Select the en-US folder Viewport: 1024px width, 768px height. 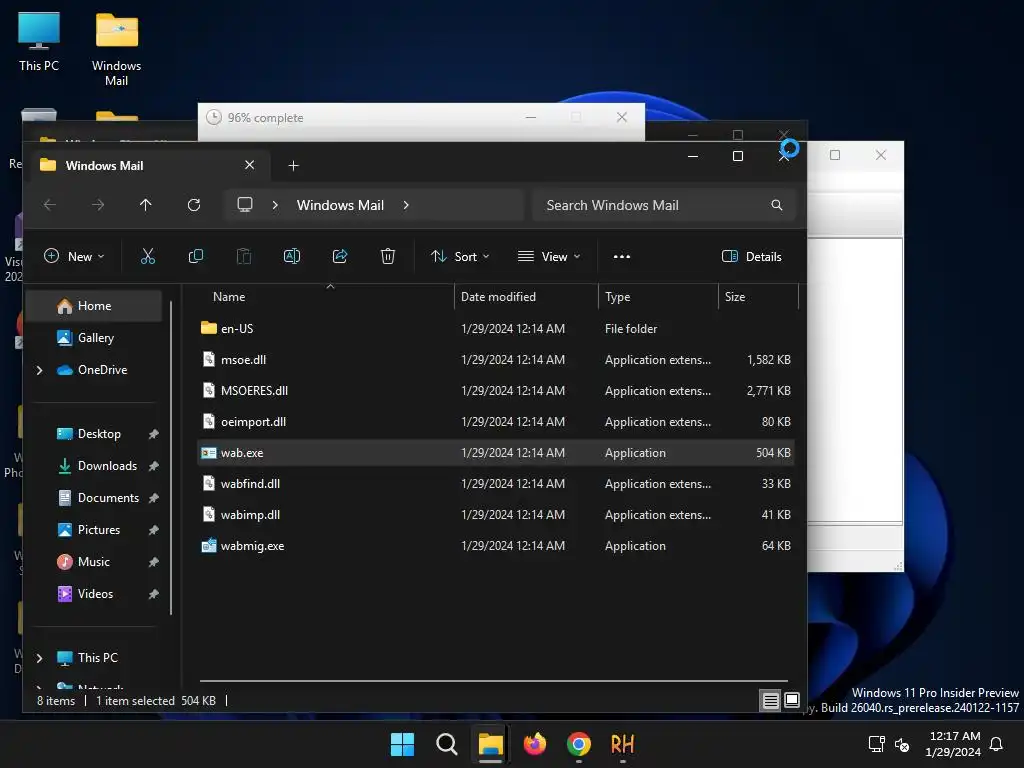coord(496,328)
